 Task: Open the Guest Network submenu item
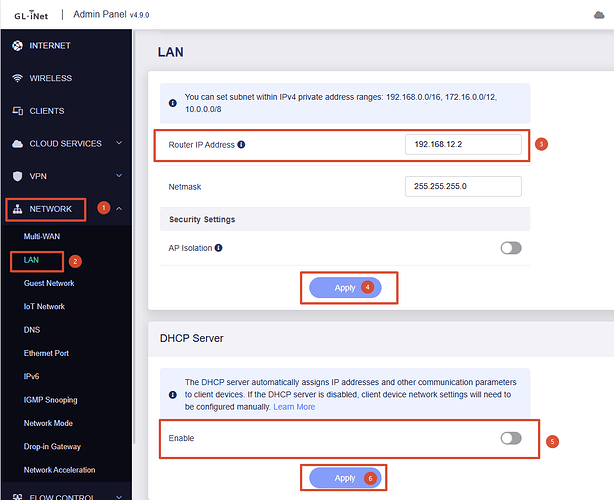pos(49,283)
